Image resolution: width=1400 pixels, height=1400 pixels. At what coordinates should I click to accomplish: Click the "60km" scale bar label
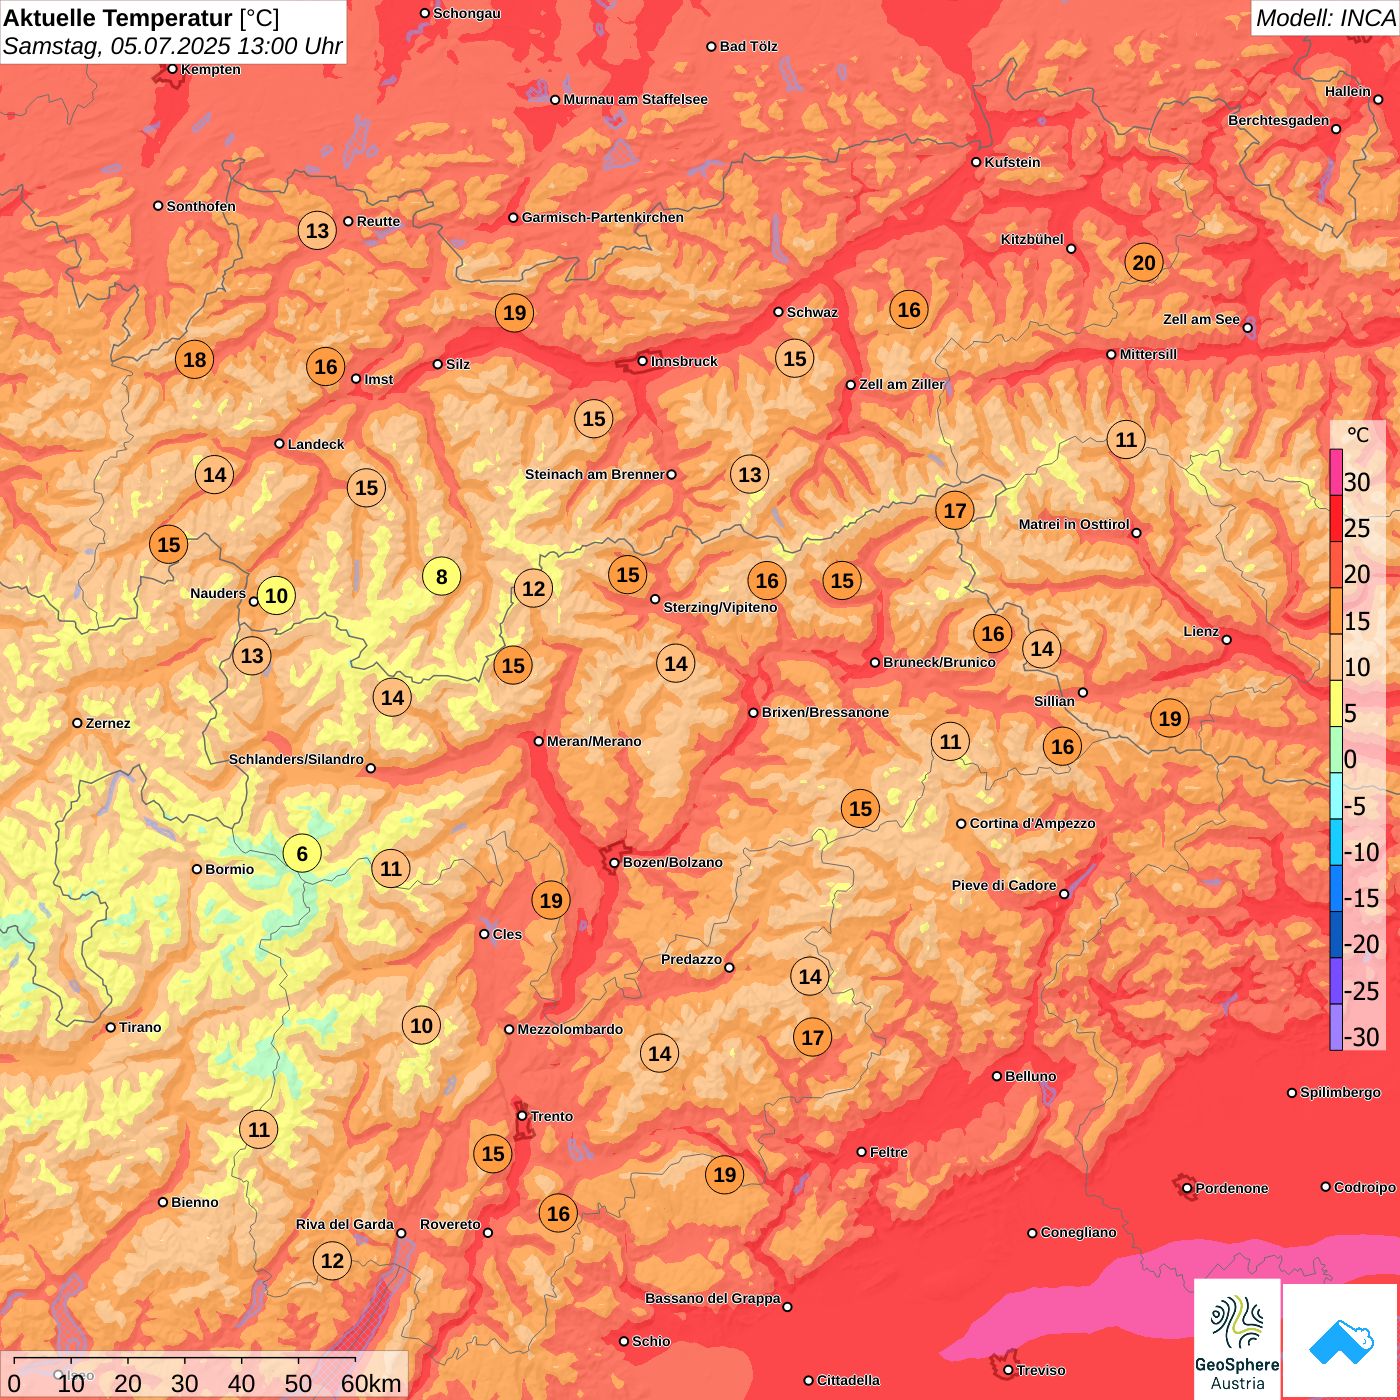371,1383
